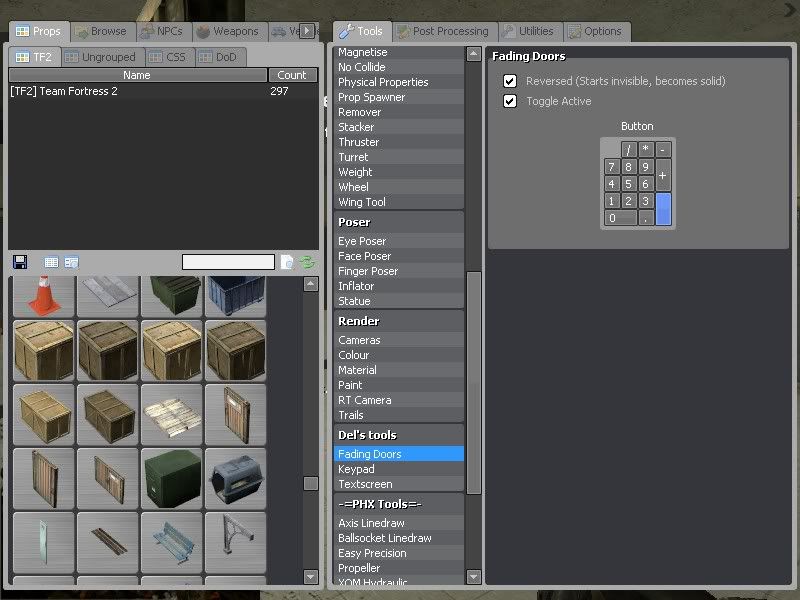800x600 pixels.
Task: Select the Face Poser tool
Action: click(399, 256)
